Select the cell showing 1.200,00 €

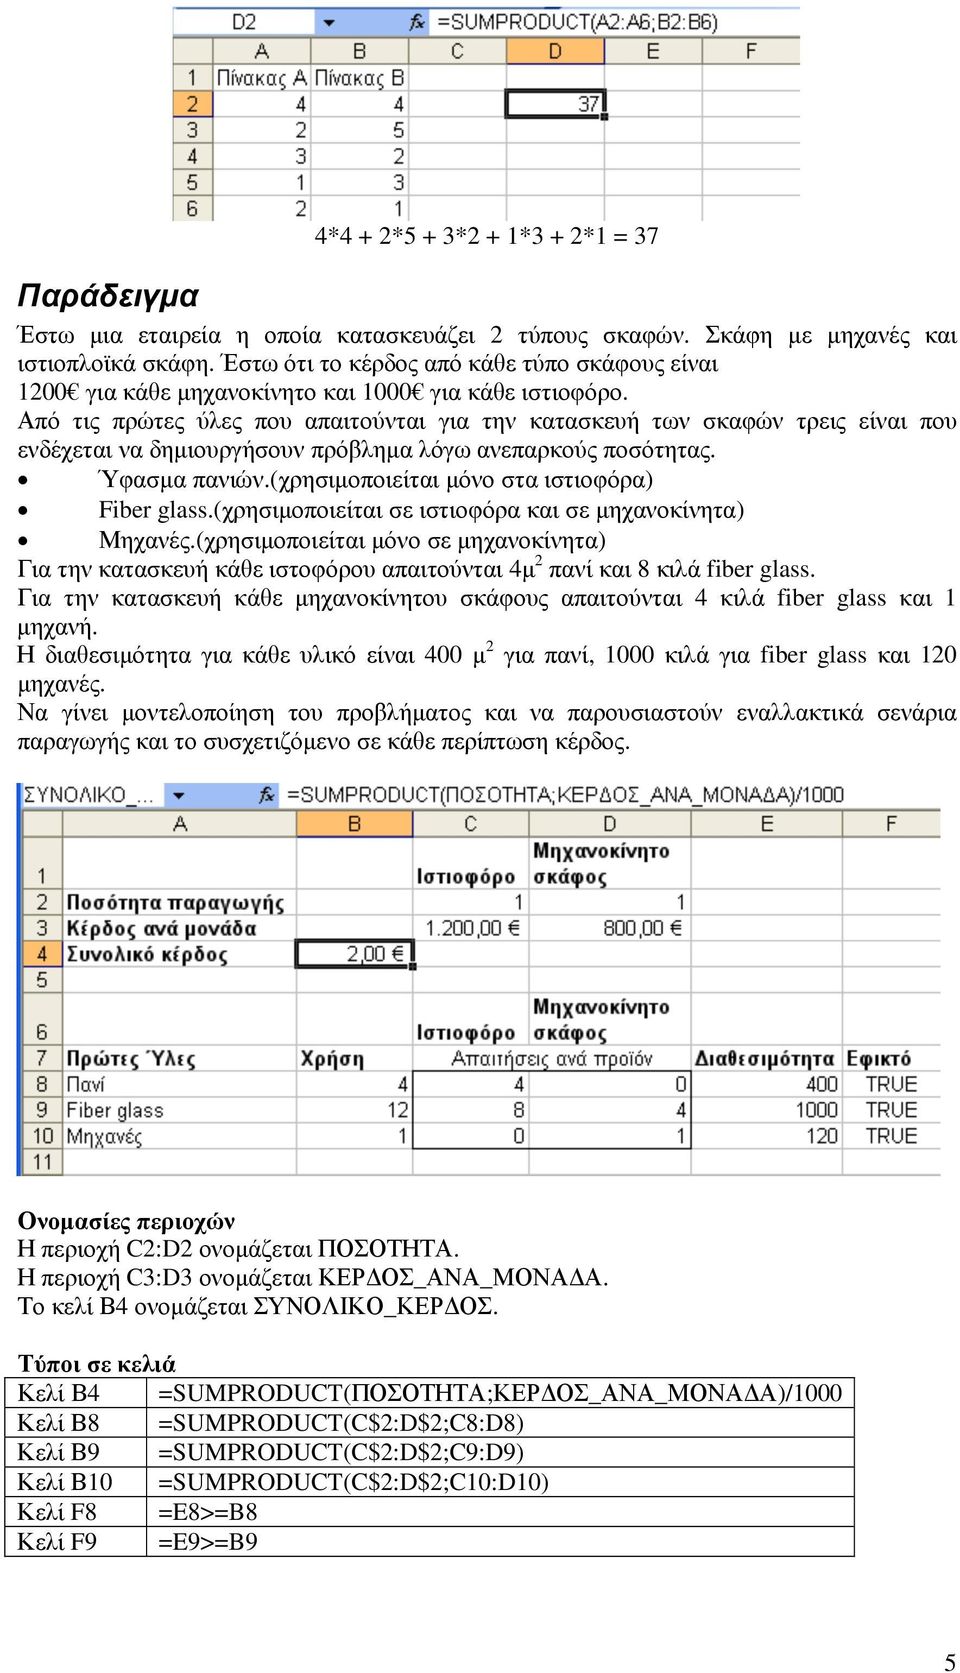point(471,928)
